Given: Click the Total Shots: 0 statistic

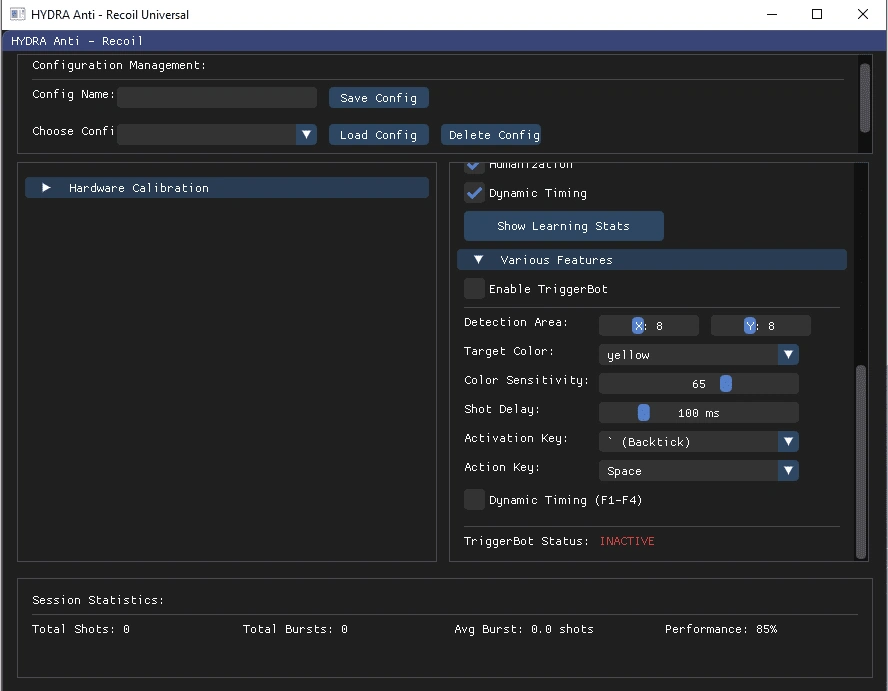Looking at the screenshot, I should (81, 629).
